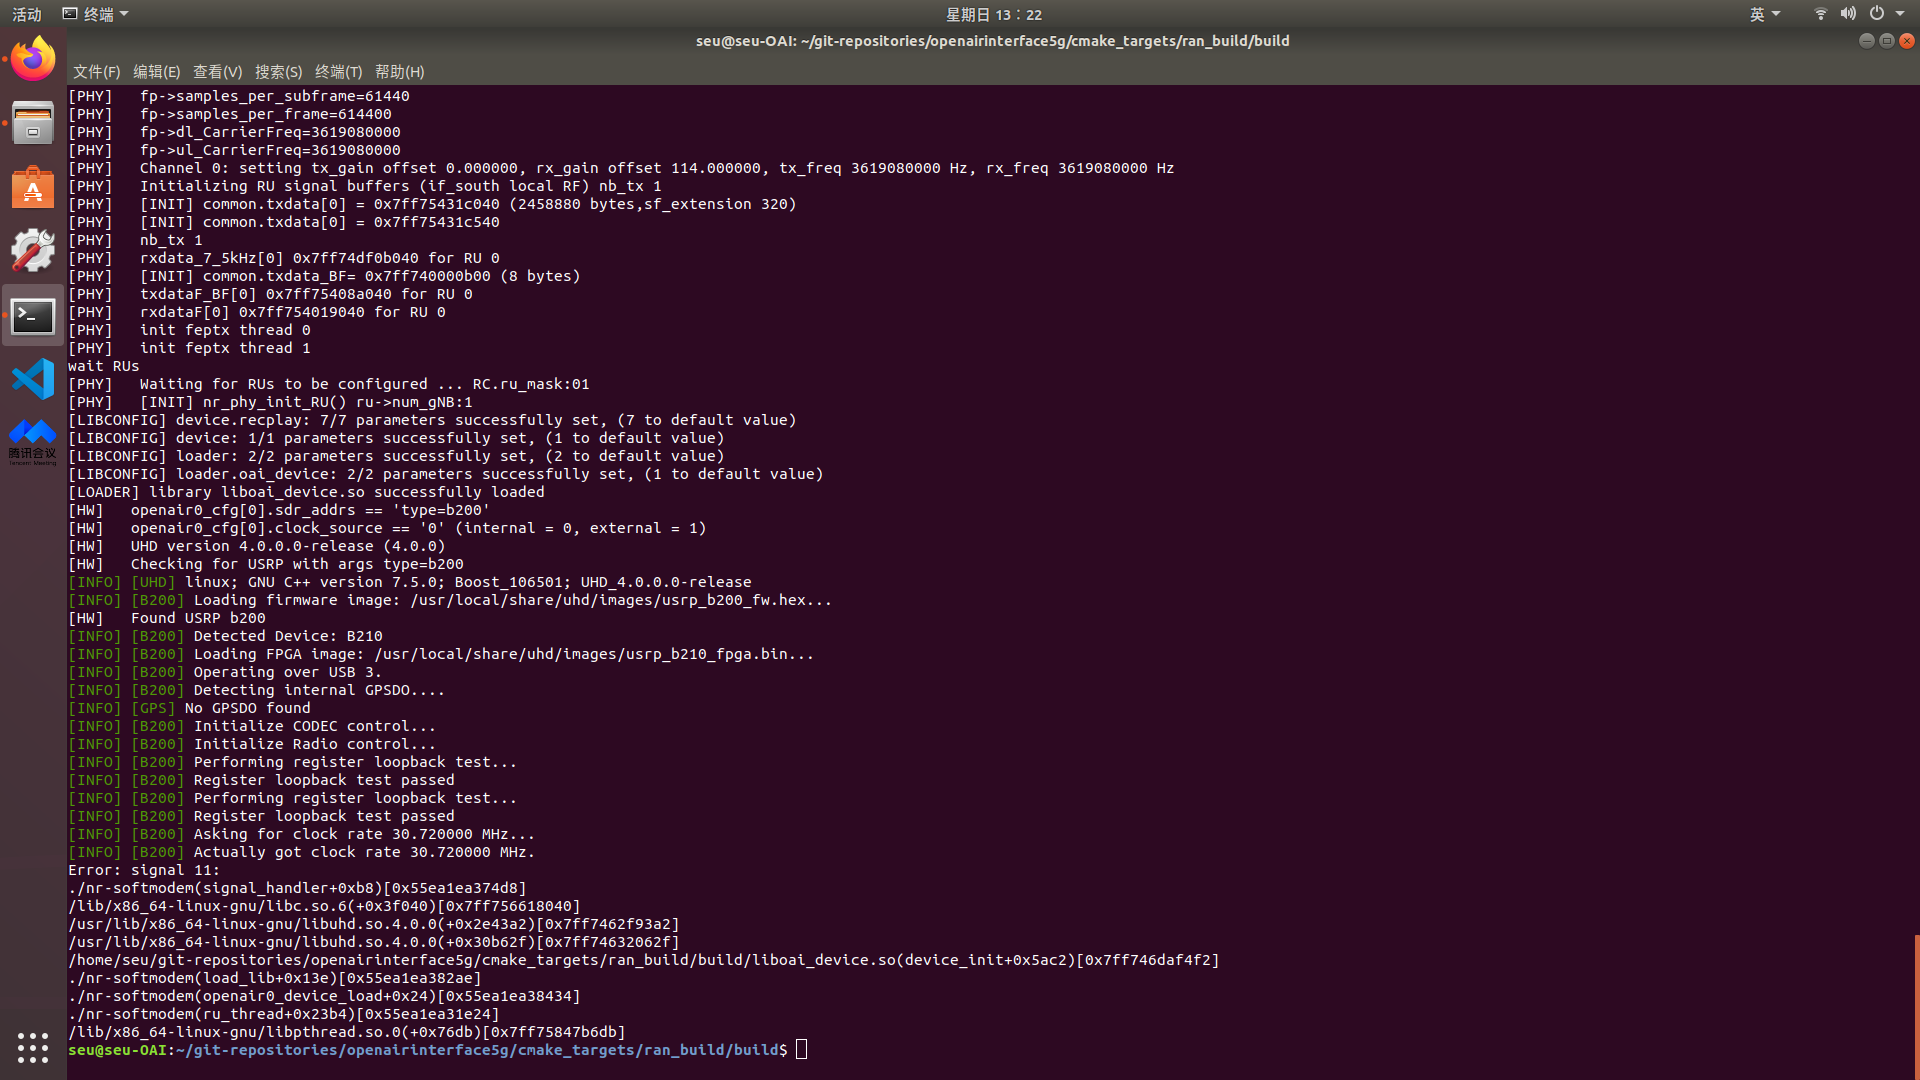Show applications grid button
The width and height of the screenshot is (1920, 1080).
[x=33, y=1047]
